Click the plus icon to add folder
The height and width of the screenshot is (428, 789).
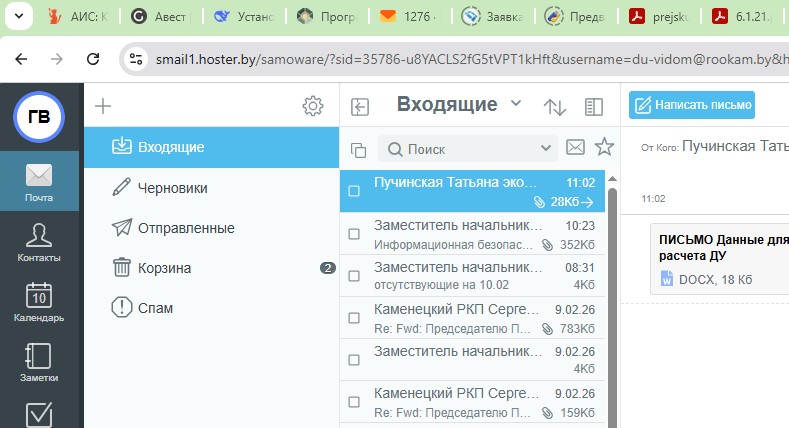click(103, 106)
